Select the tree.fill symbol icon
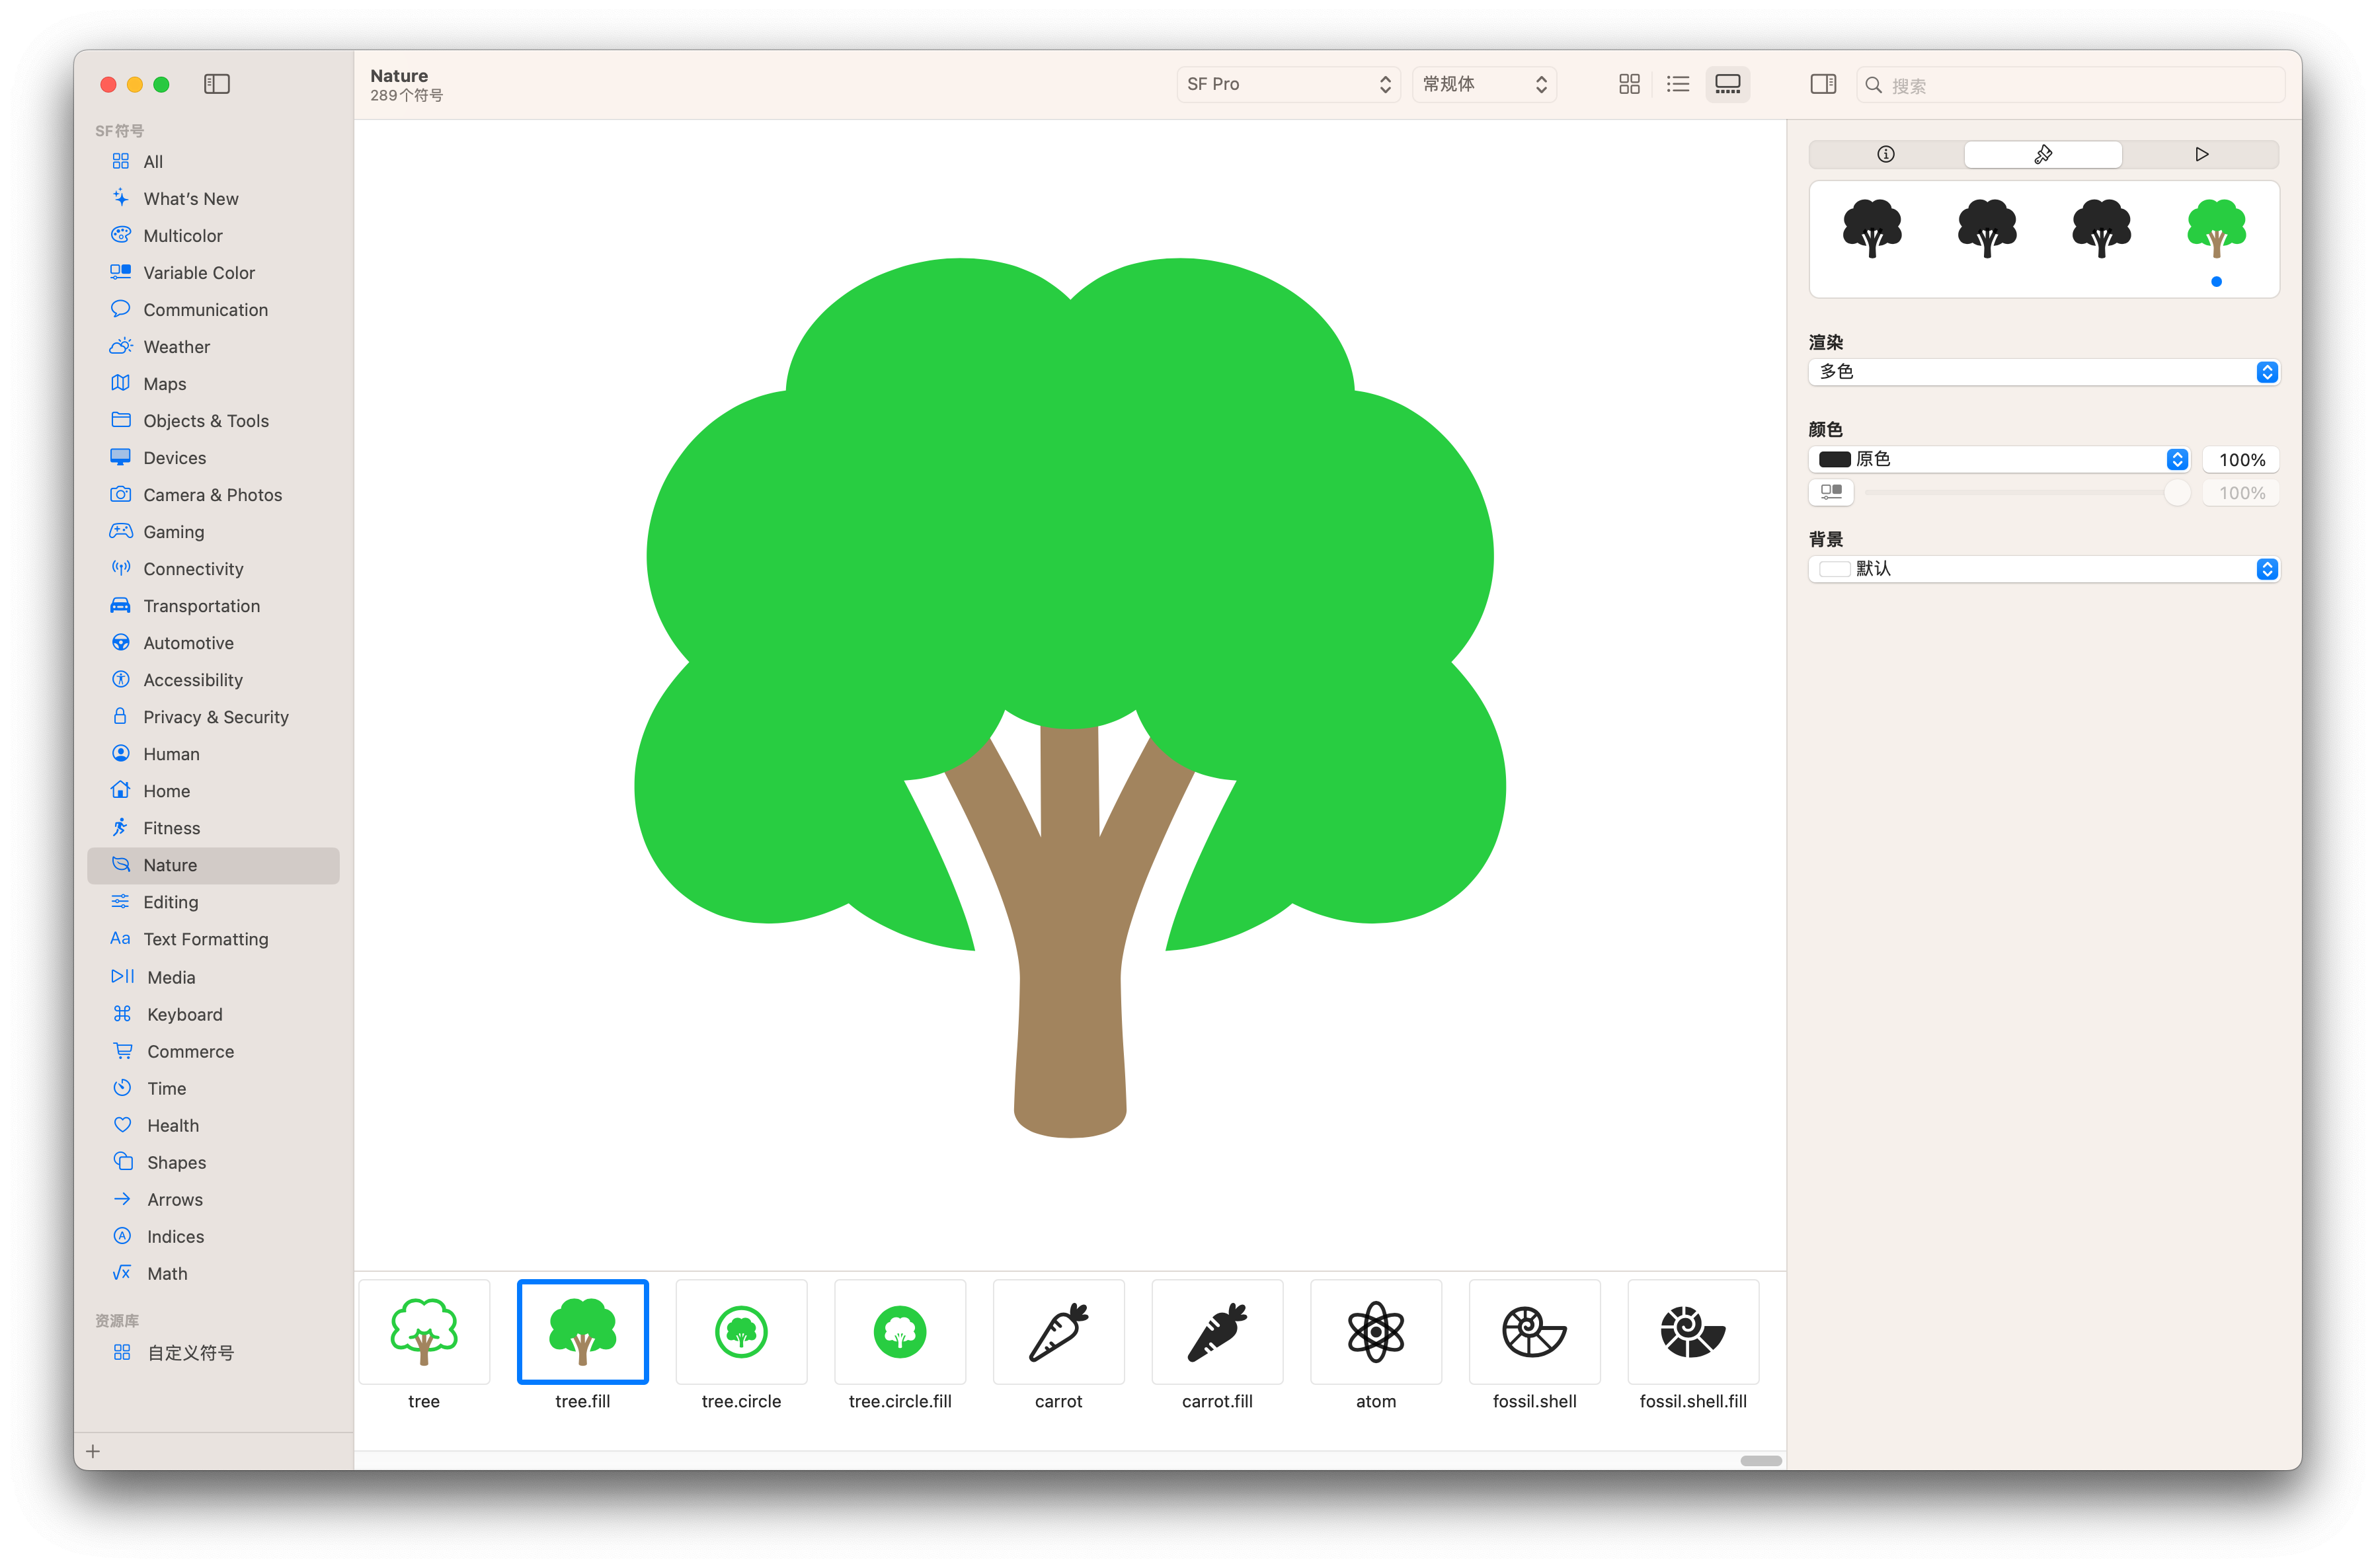Image resolution: width=2376 pixels, height=1568 pixels. point(582,1333)
